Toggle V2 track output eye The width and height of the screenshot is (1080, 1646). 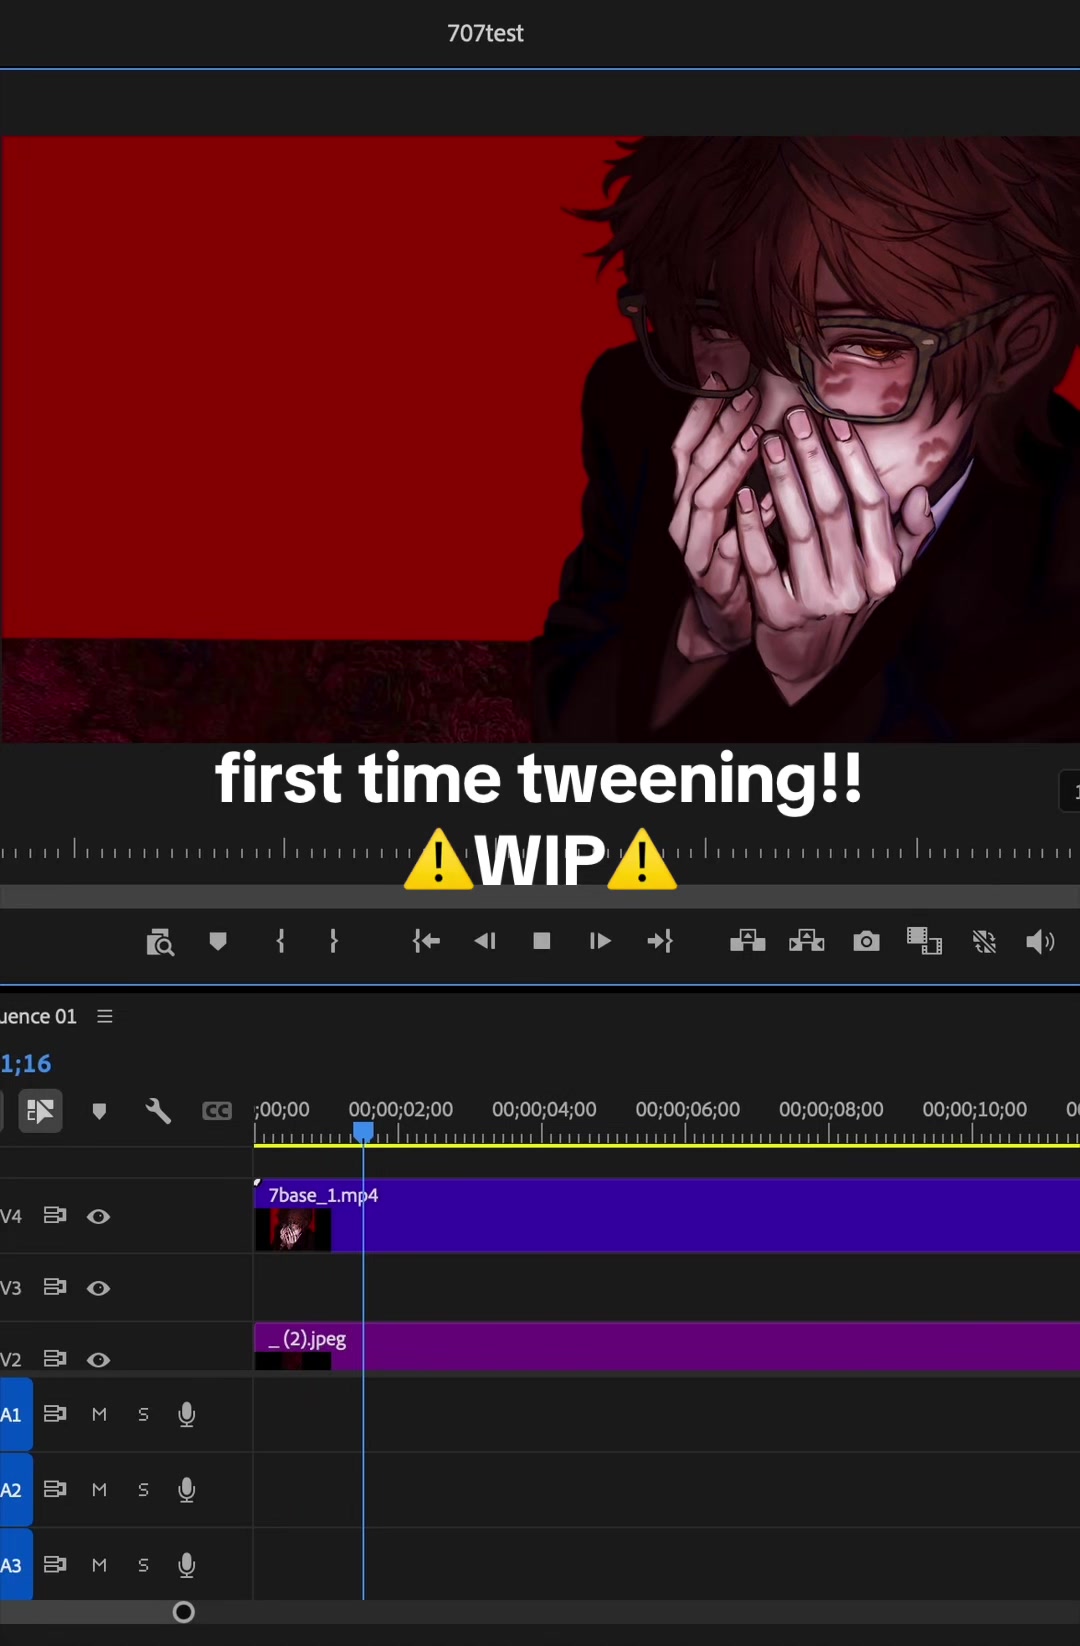98,1359
